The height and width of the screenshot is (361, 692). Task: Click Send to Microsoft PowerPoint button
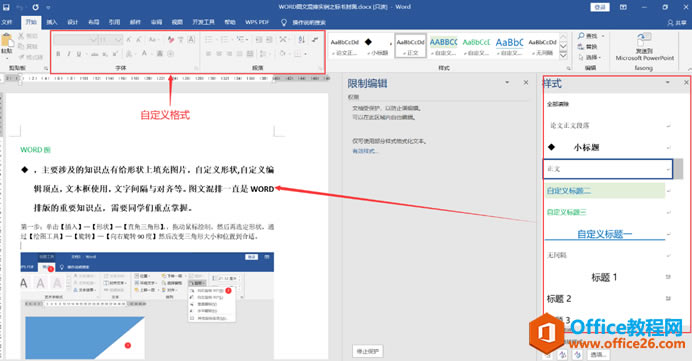[644, 47]
